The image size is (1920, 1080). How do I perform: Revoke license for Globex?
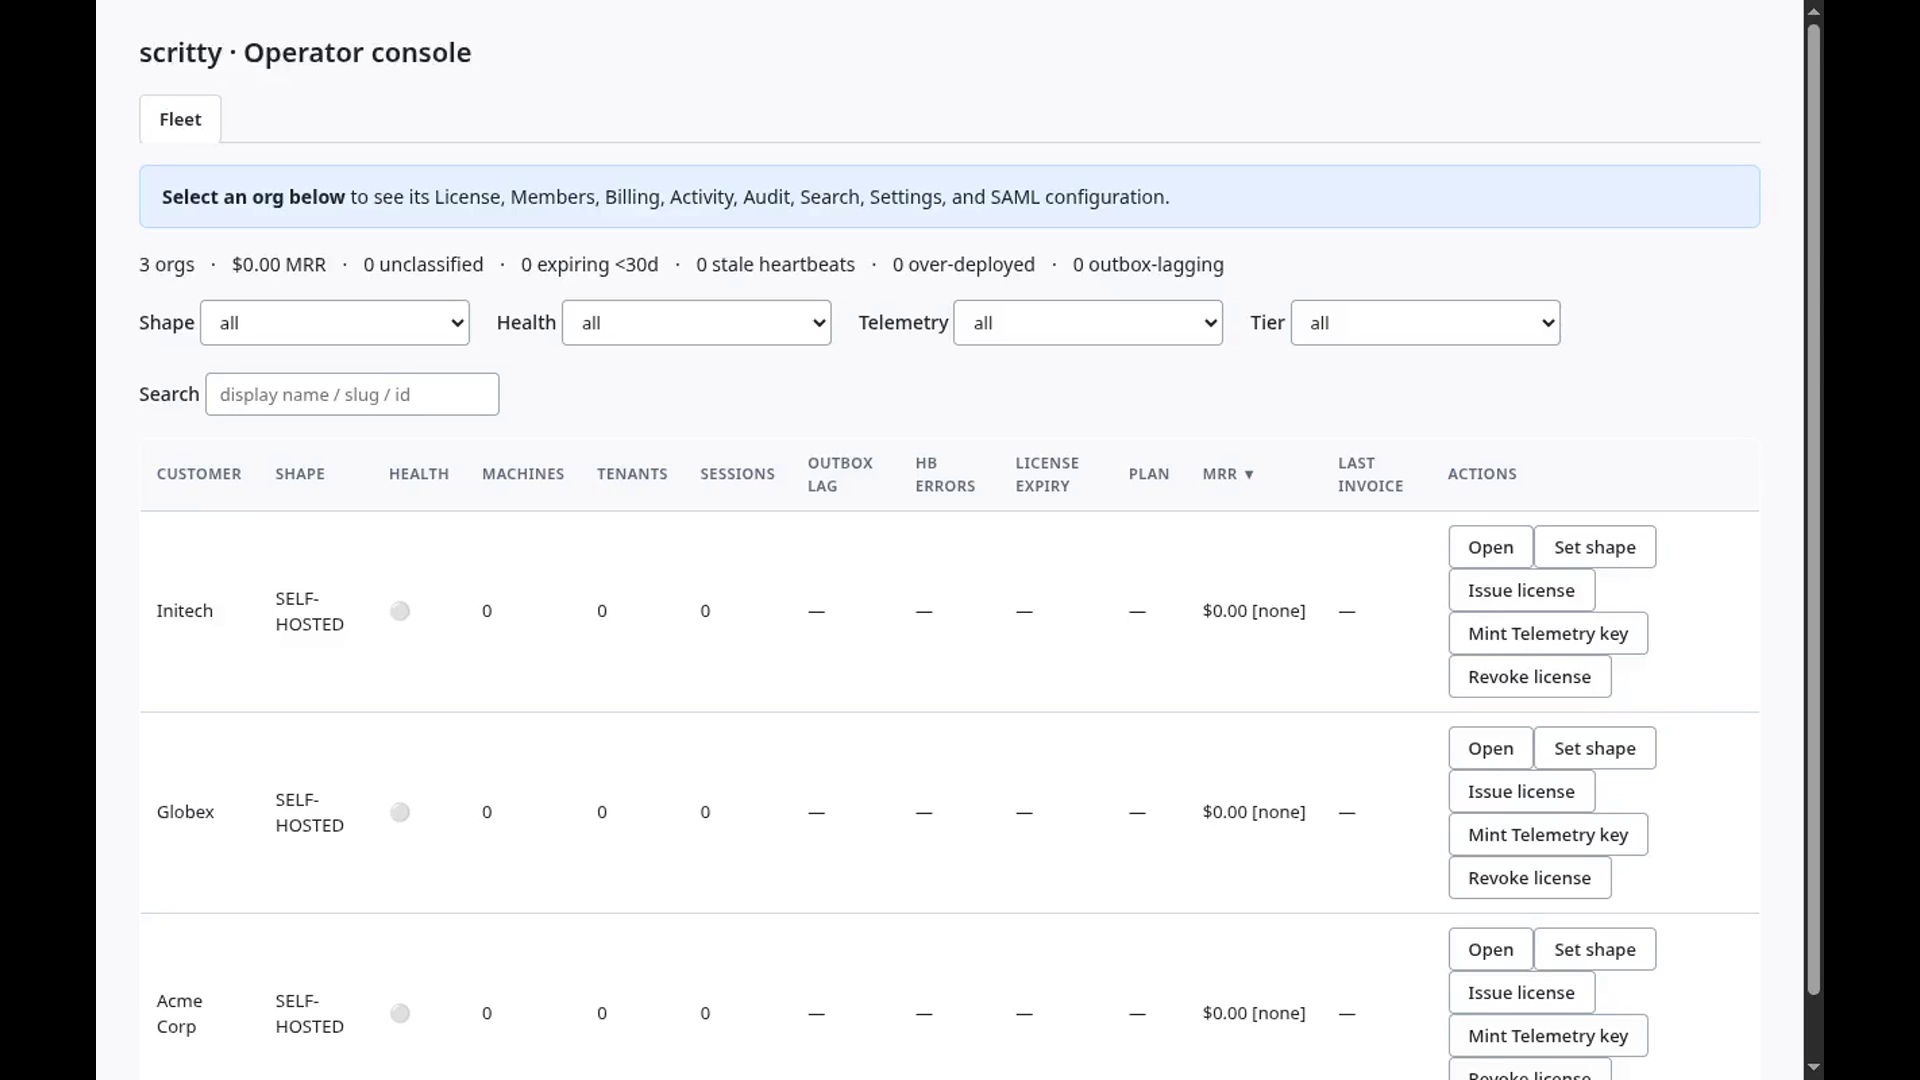(x=1529, y=877)
